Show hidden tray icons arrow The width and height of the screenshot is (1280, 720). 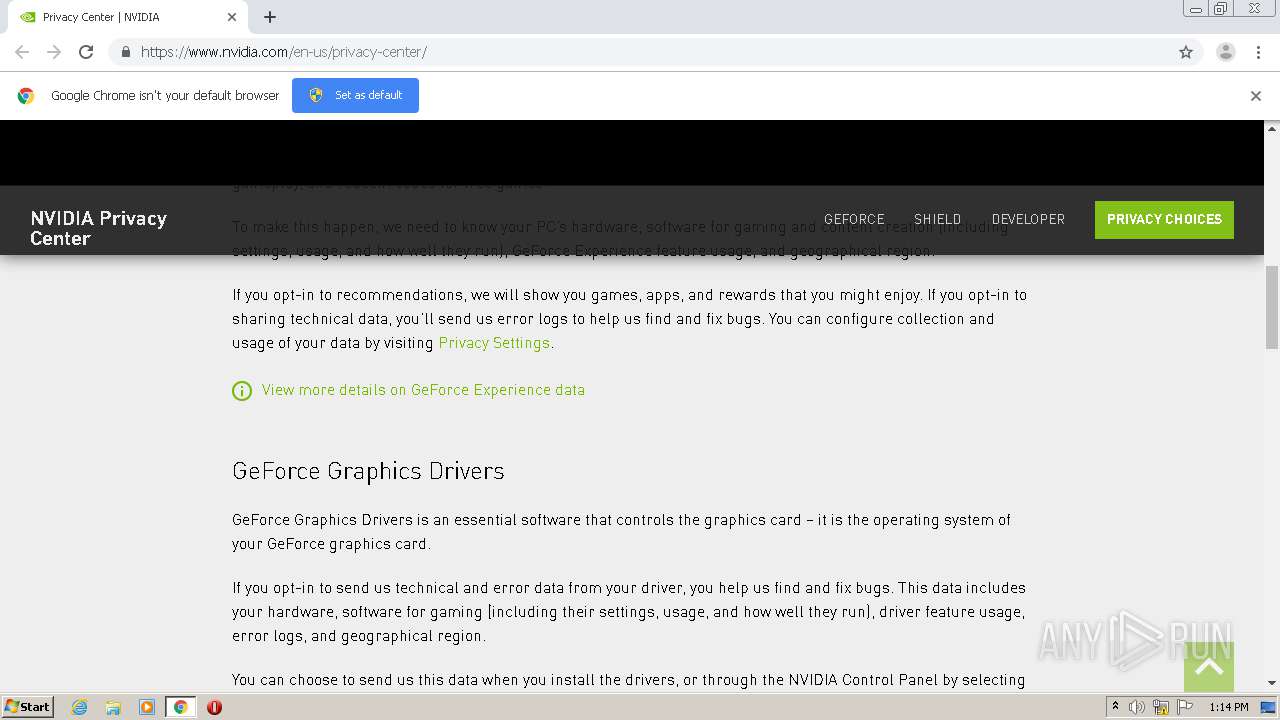coord(1115,707)
